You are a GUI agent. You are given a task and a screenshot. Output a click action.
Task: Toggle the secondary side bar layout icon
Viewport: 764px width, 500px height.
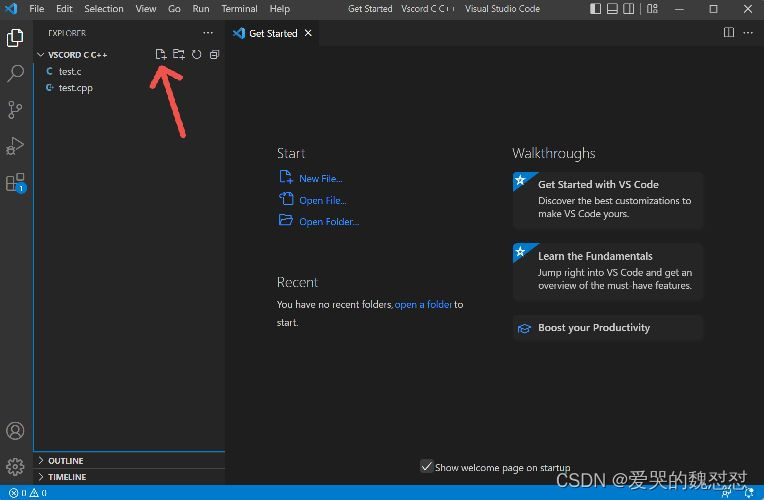(x=629, y=9)
